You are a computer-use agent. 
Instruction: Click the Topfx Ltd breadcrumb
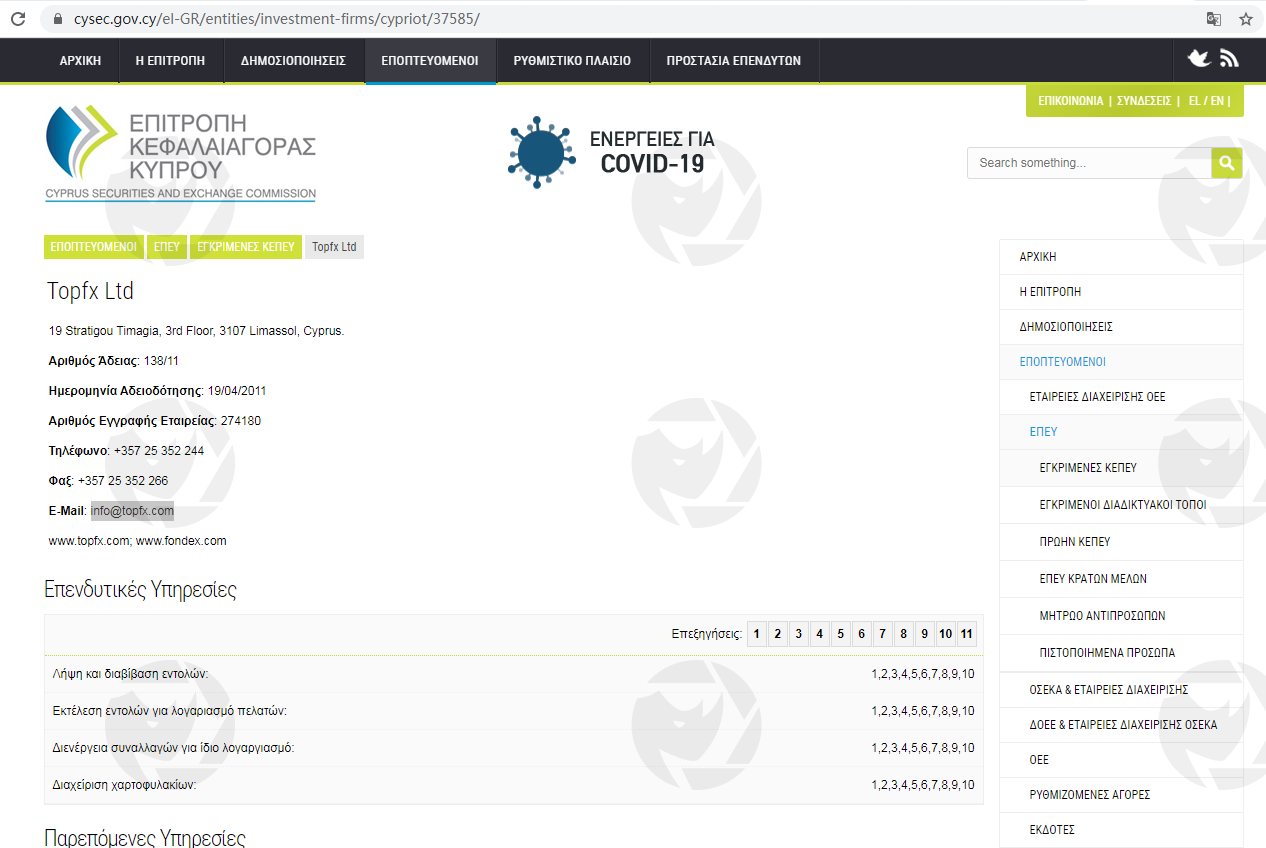(334, 246)
